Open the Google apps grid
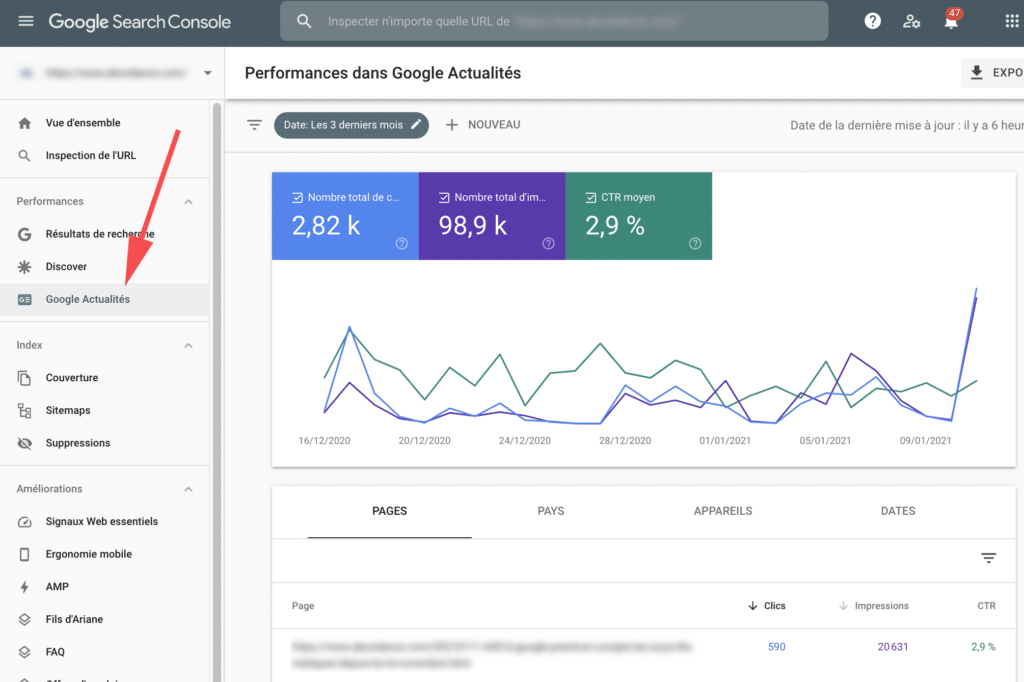 point(1011,21)
